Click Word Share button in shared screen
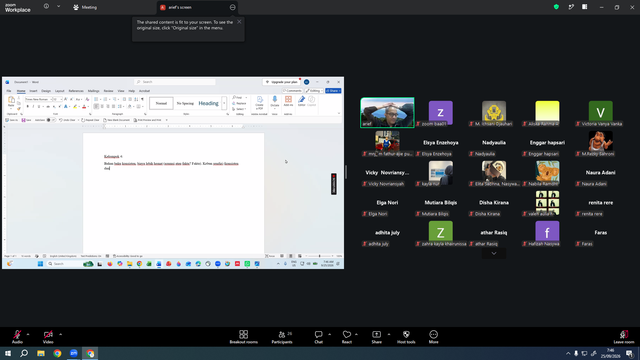 click(333, 91)
